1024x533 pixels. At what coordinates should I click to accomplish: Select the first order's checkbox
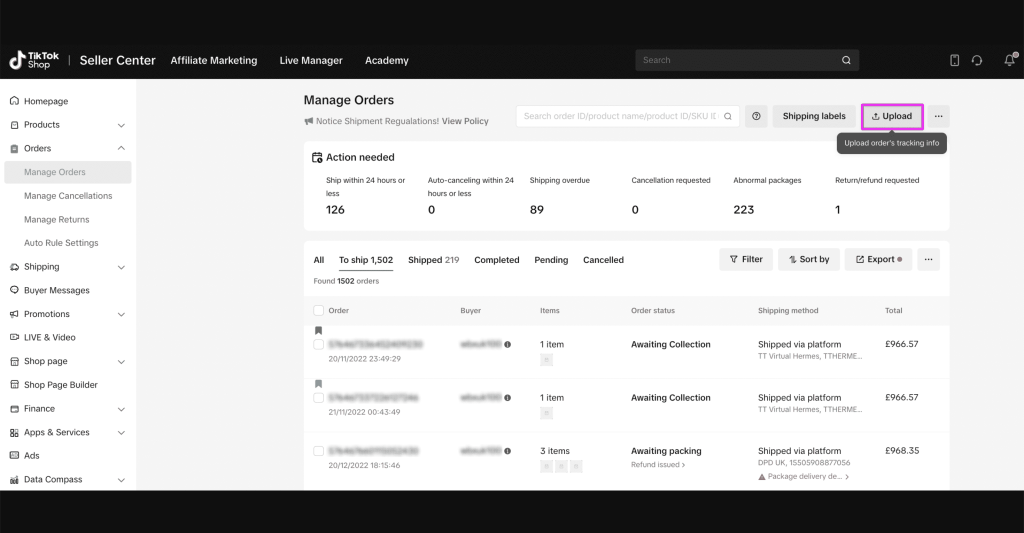coord(319,344)
